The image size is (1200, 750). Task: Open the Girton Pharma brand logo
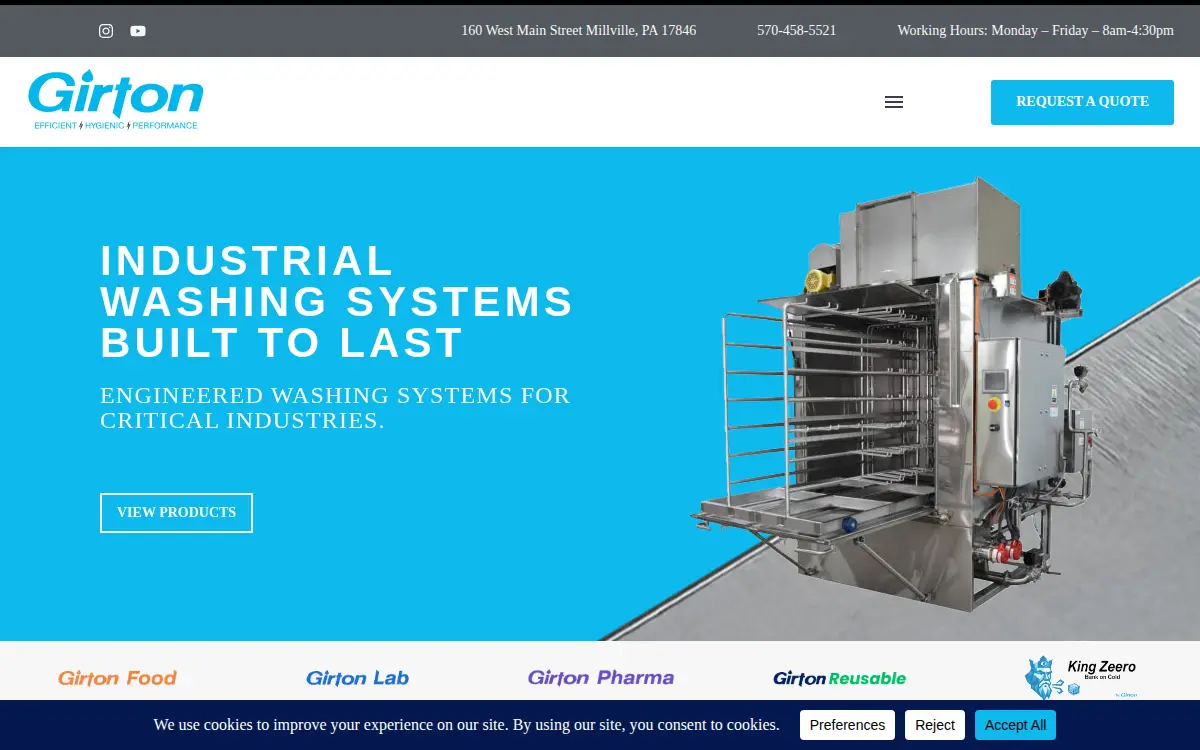pyautogui.click(x=601, y=678)
